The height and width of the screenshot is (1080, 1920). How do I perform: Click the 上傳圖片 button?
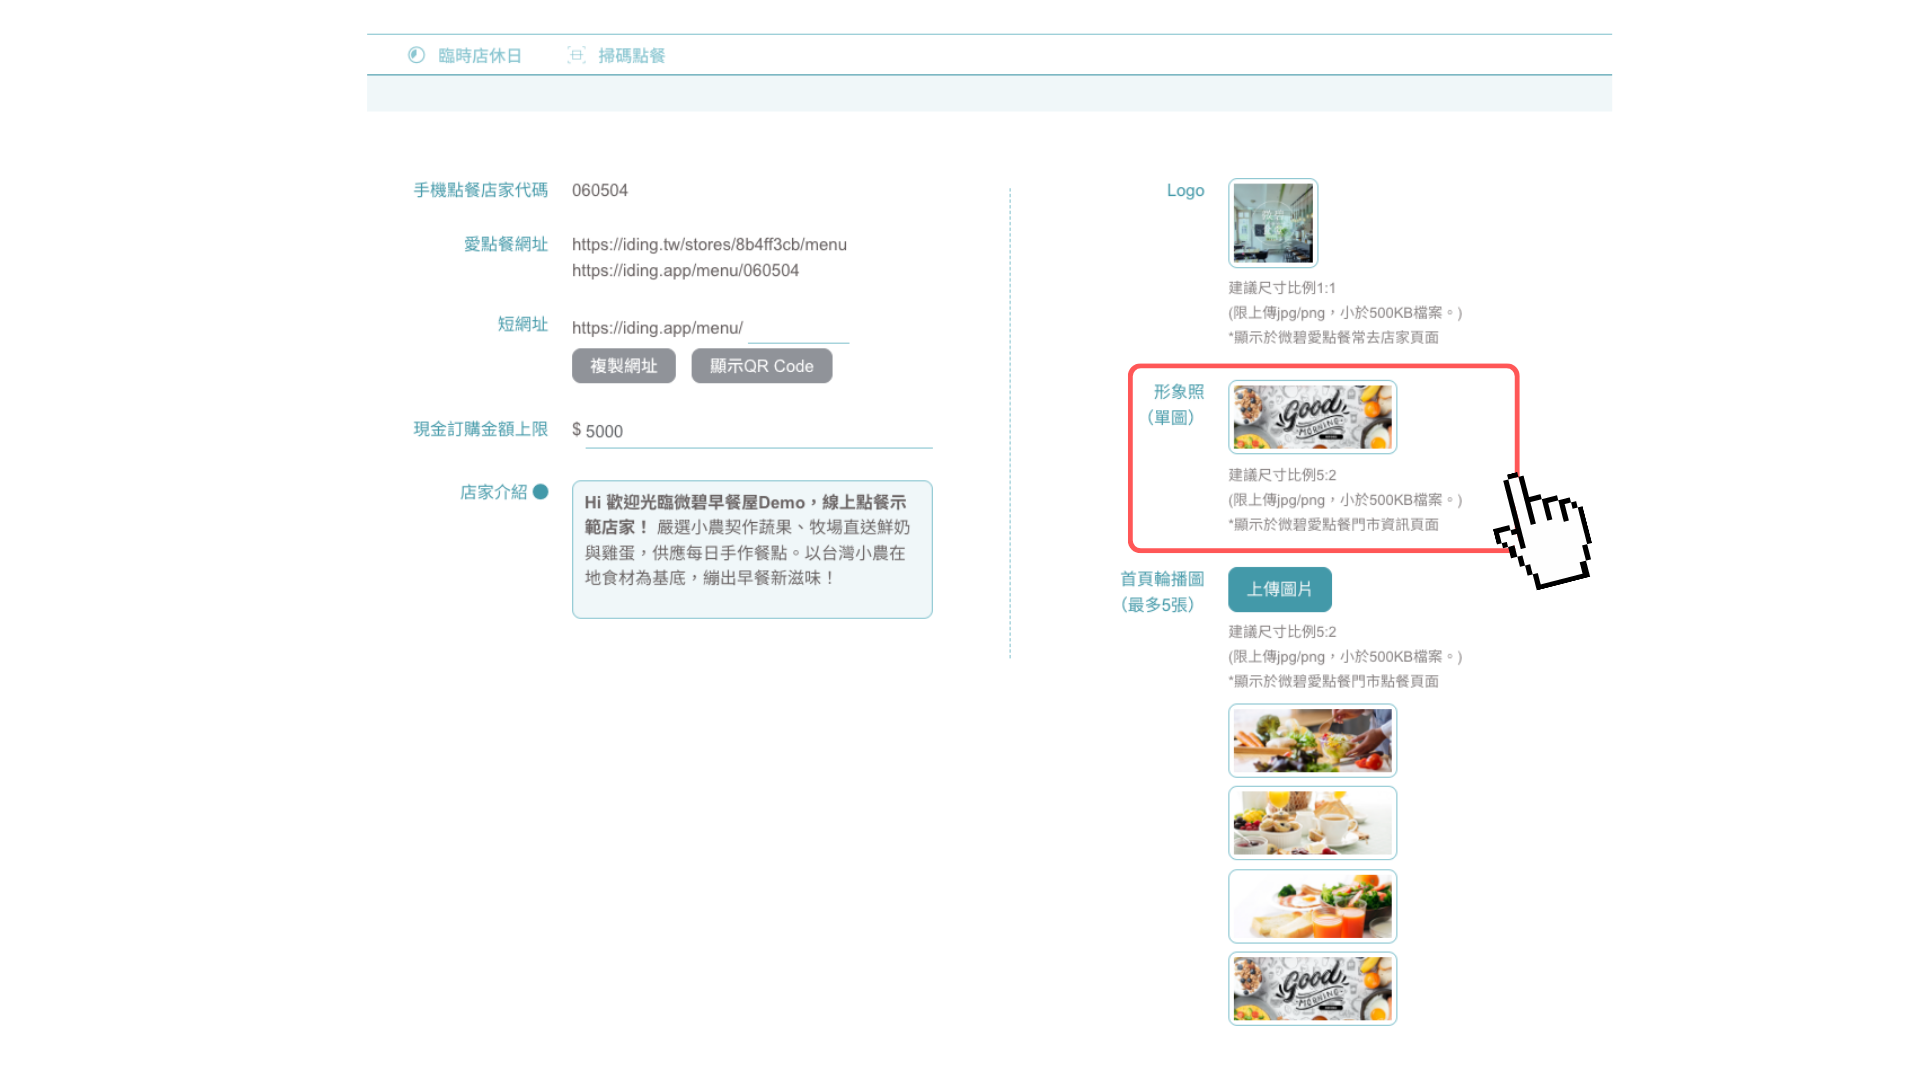[1280, 589]
